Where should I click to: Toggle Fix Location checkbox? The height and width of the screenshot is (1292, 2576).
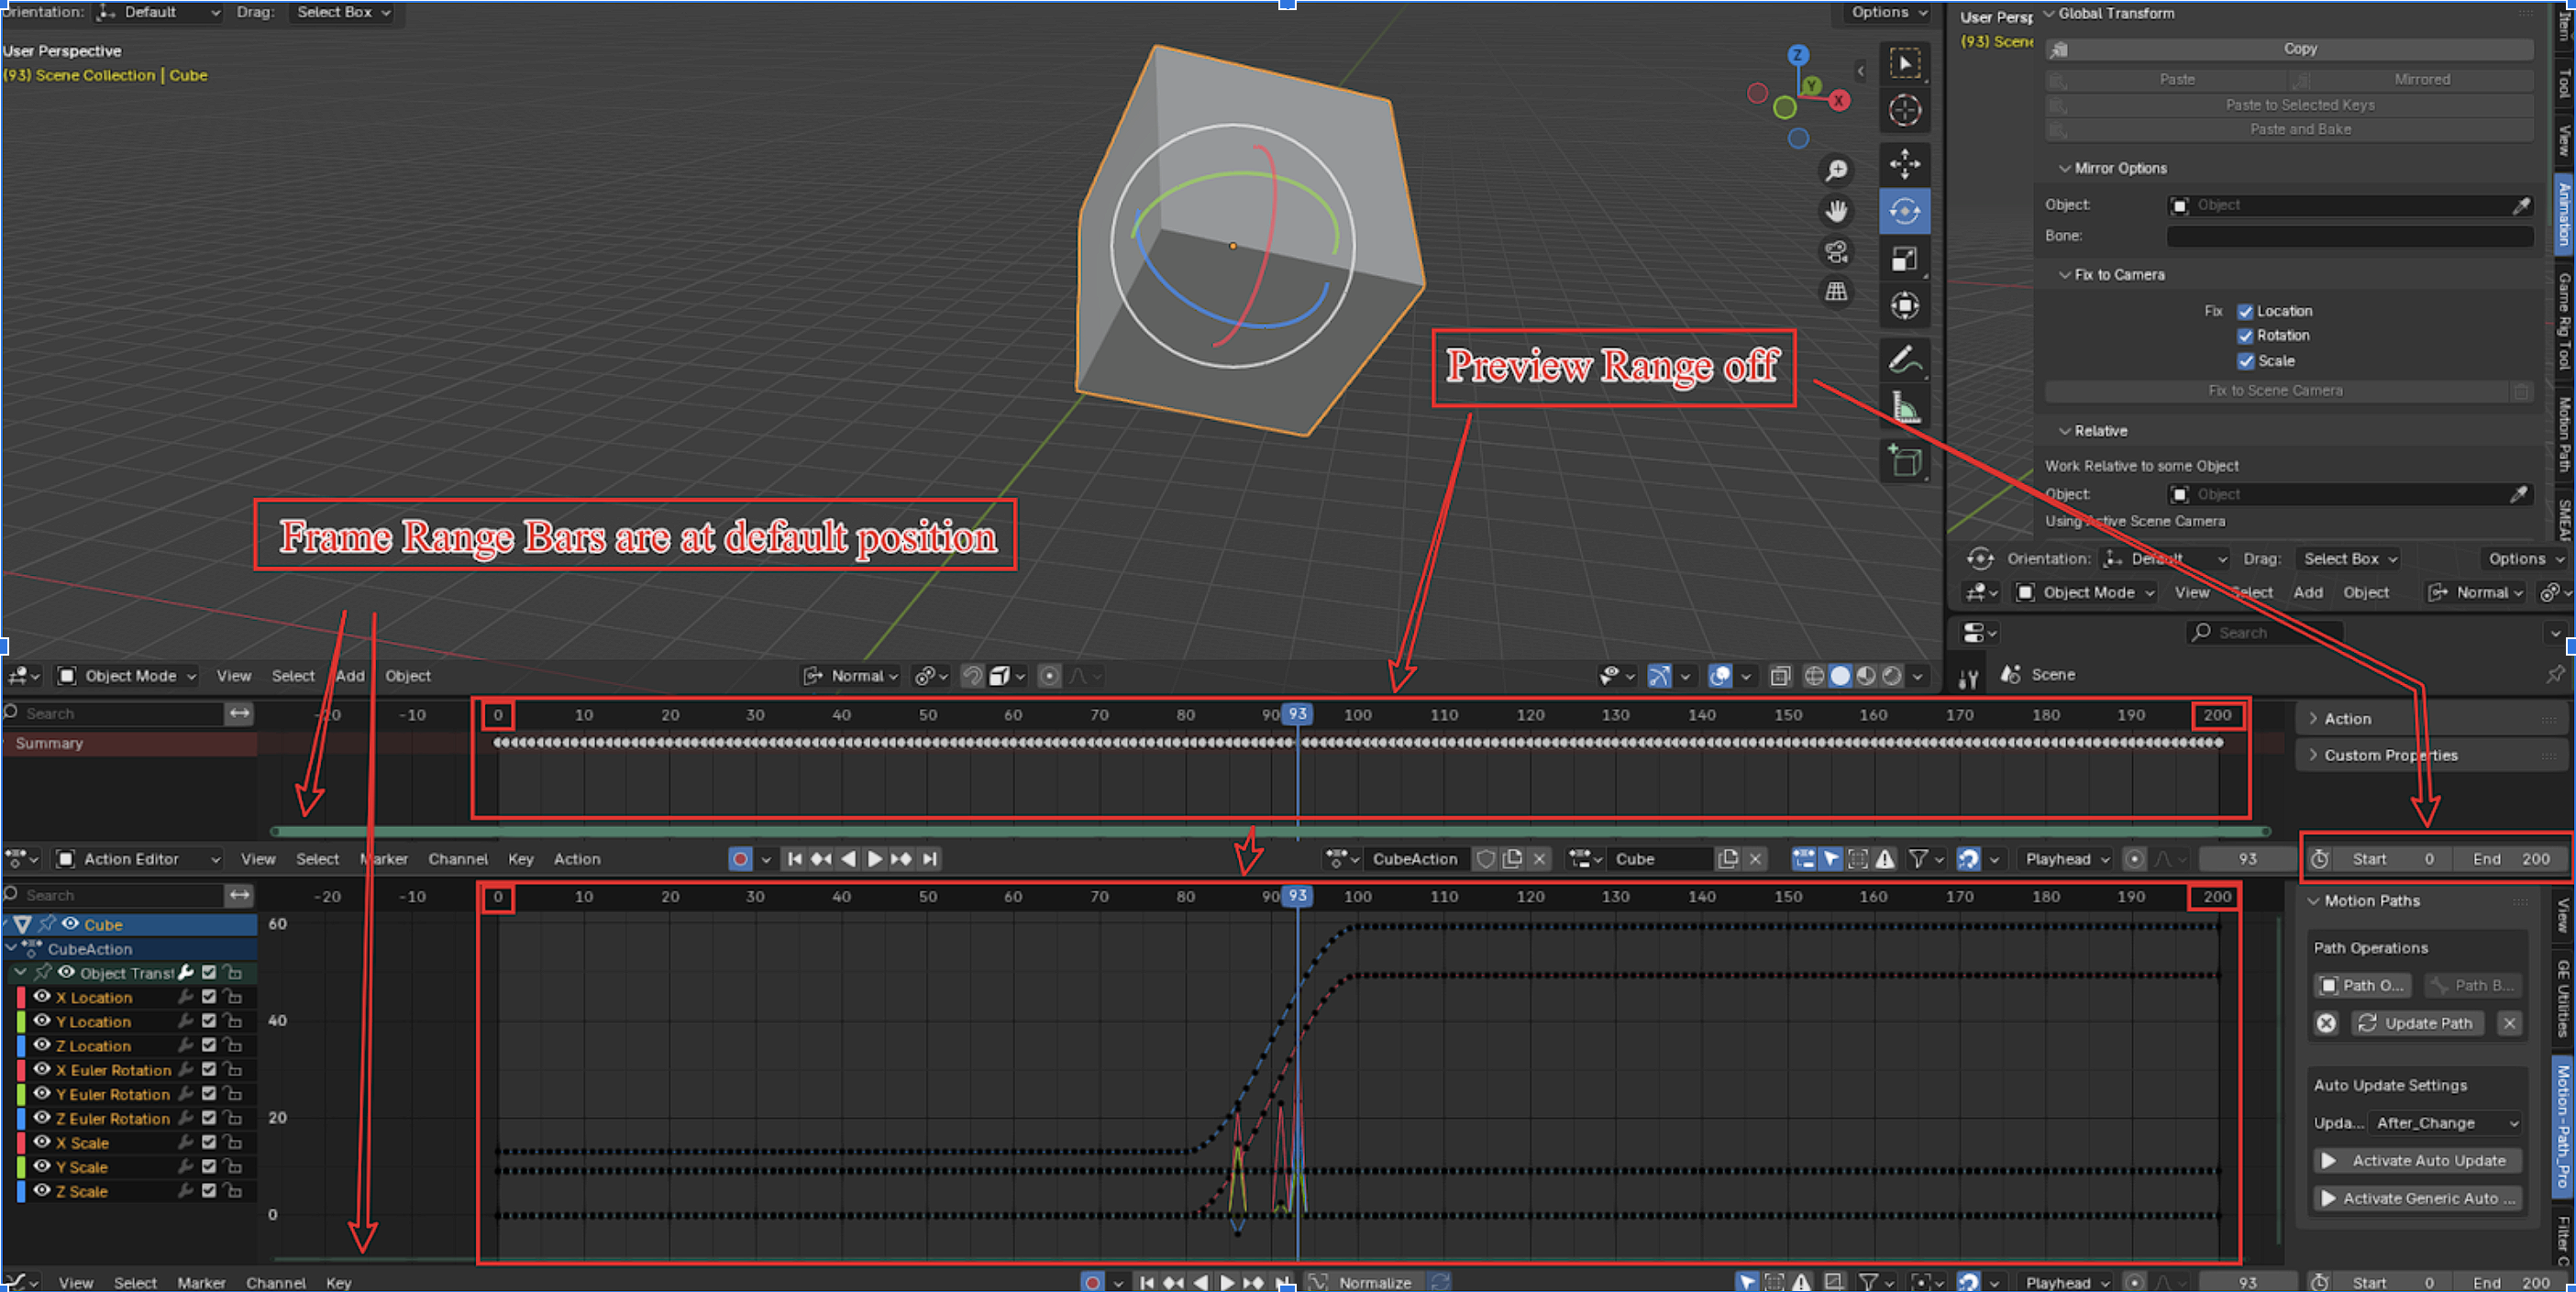(2245, 312)
